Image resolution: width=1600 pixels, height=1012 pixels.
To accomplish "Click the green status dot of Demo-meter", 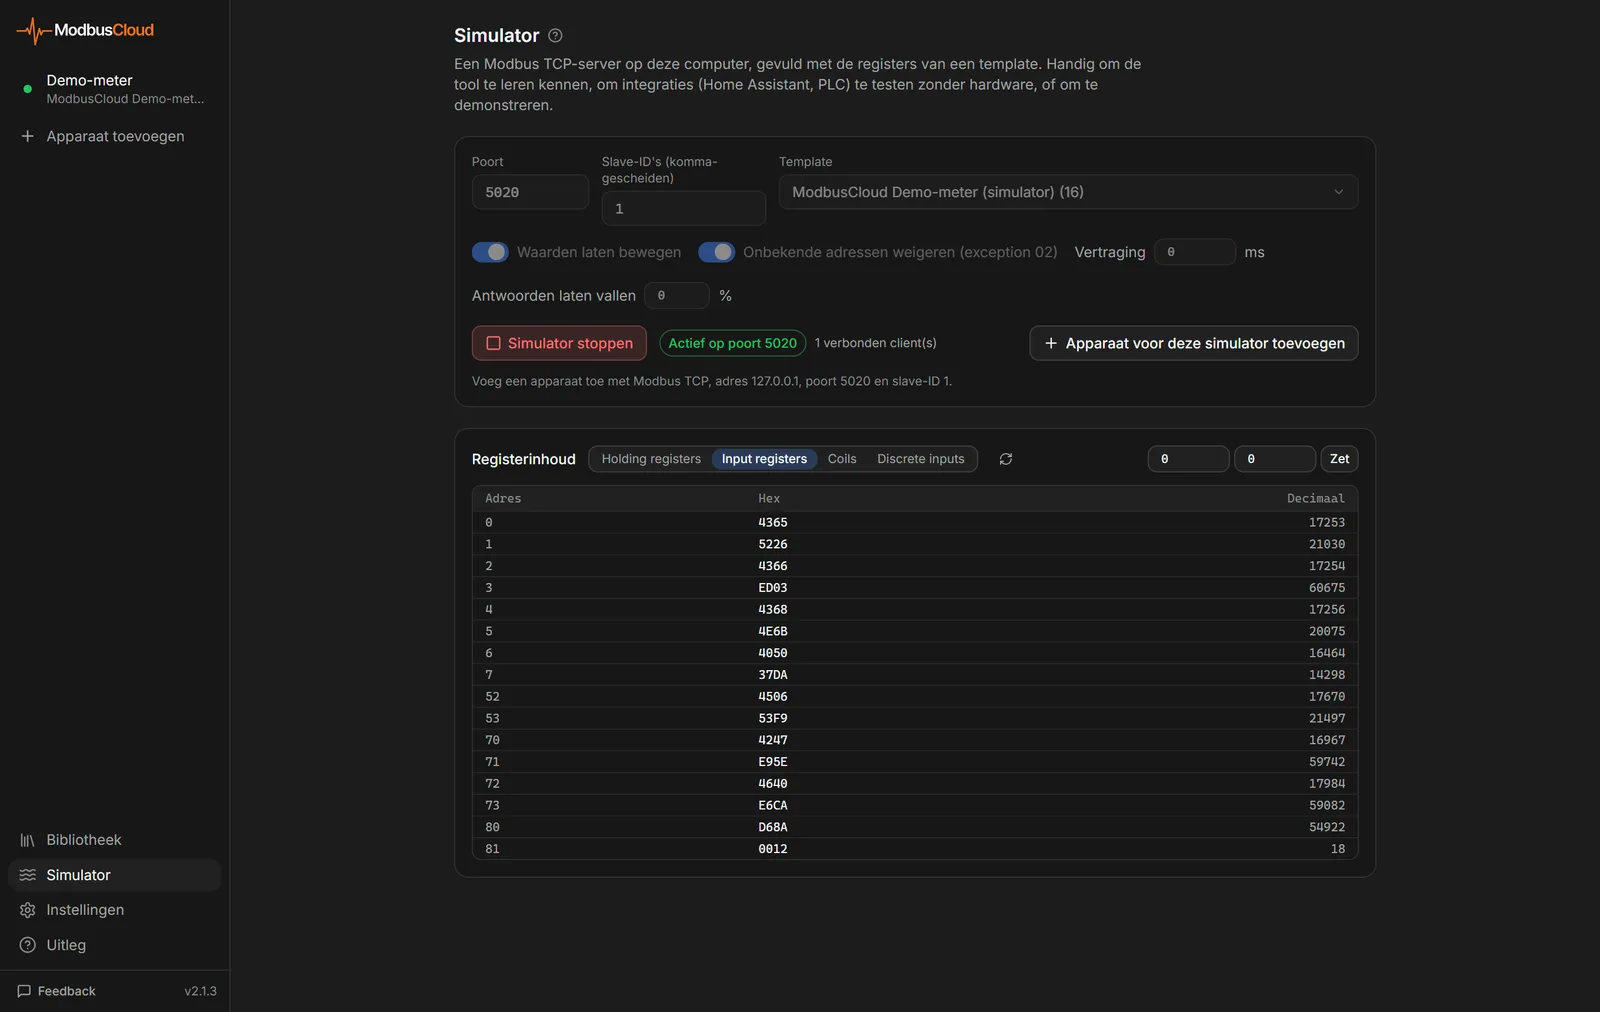I will [x=27, y=89].
